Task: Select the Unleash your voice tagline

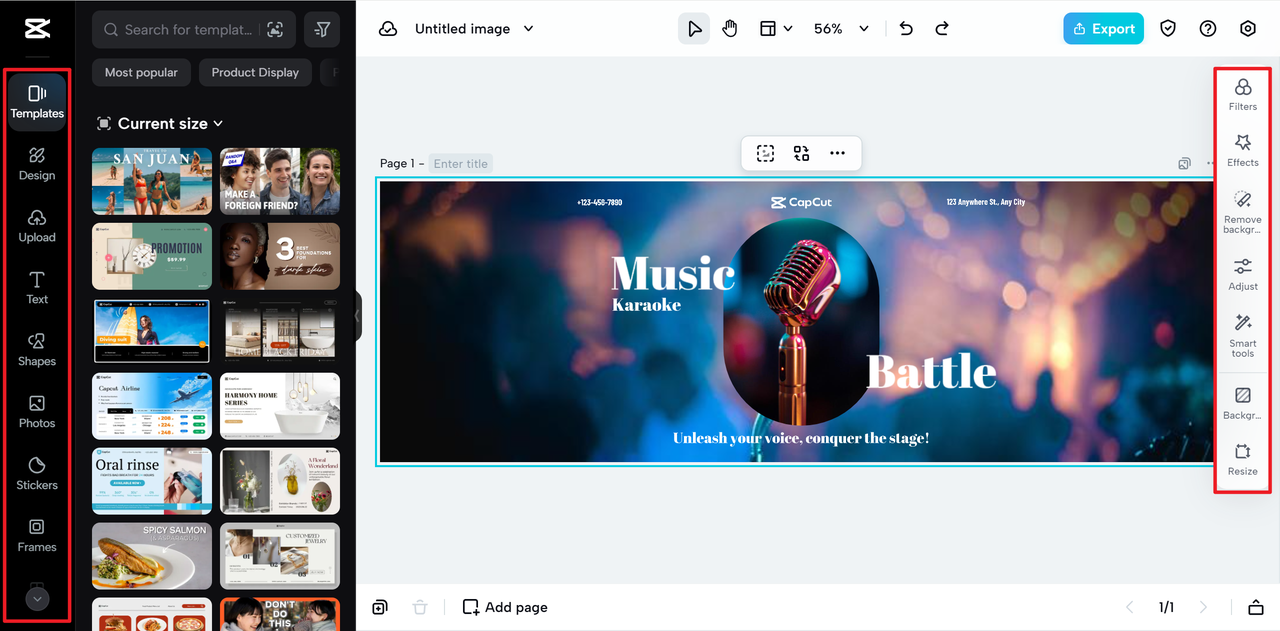Action: point(801,438)
